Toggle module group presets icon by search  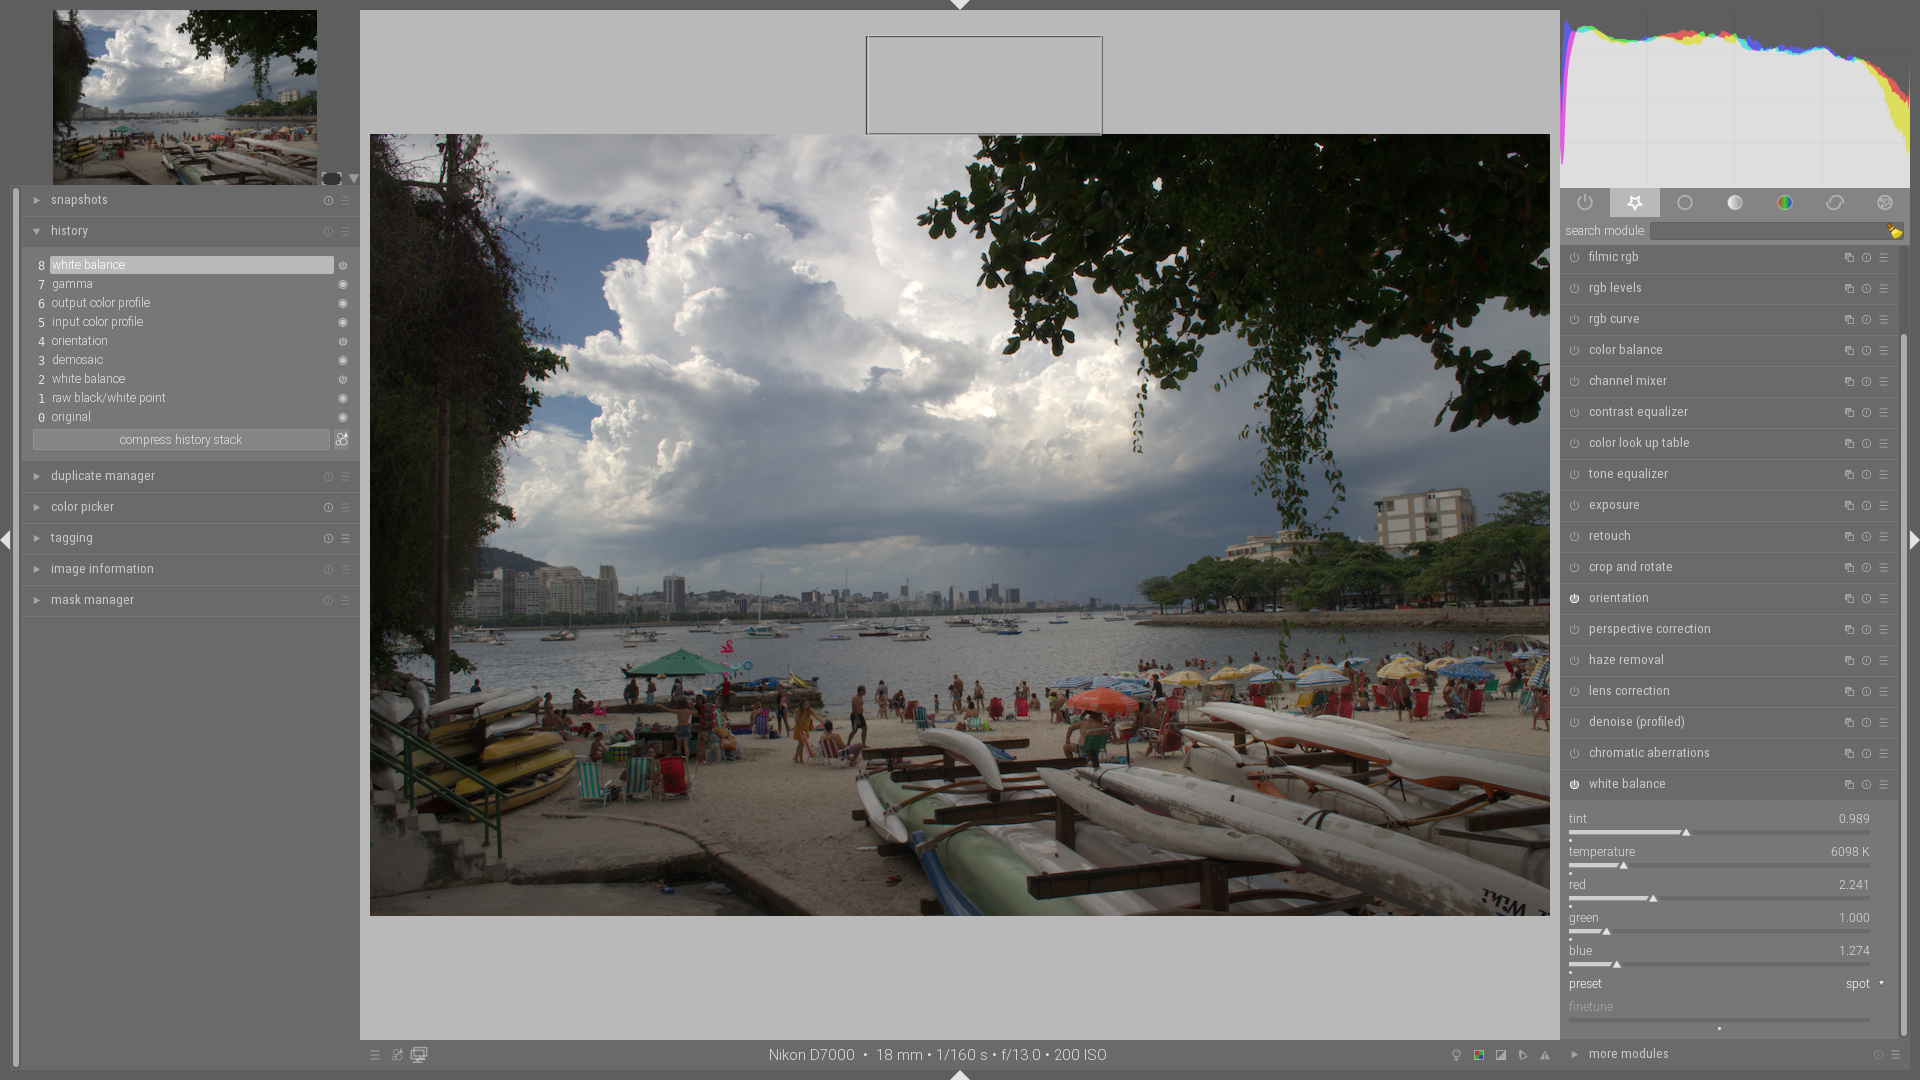(x=1895, y=232)
